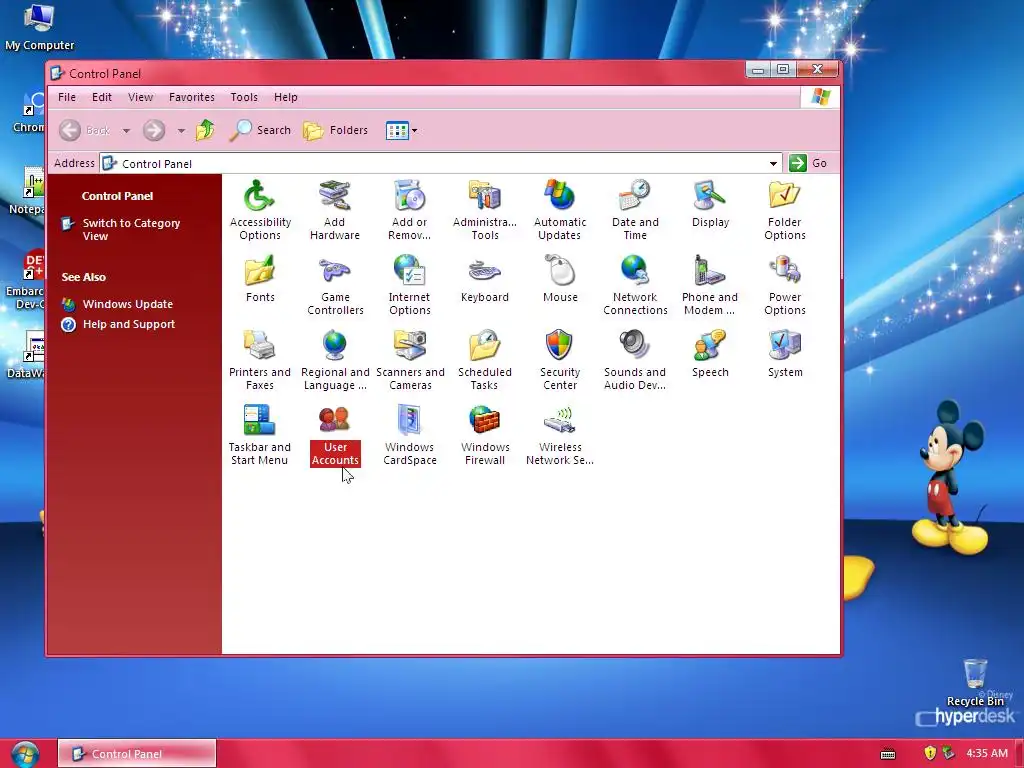Open the View menu
The image size is (1024, 768).
(140, 97)
